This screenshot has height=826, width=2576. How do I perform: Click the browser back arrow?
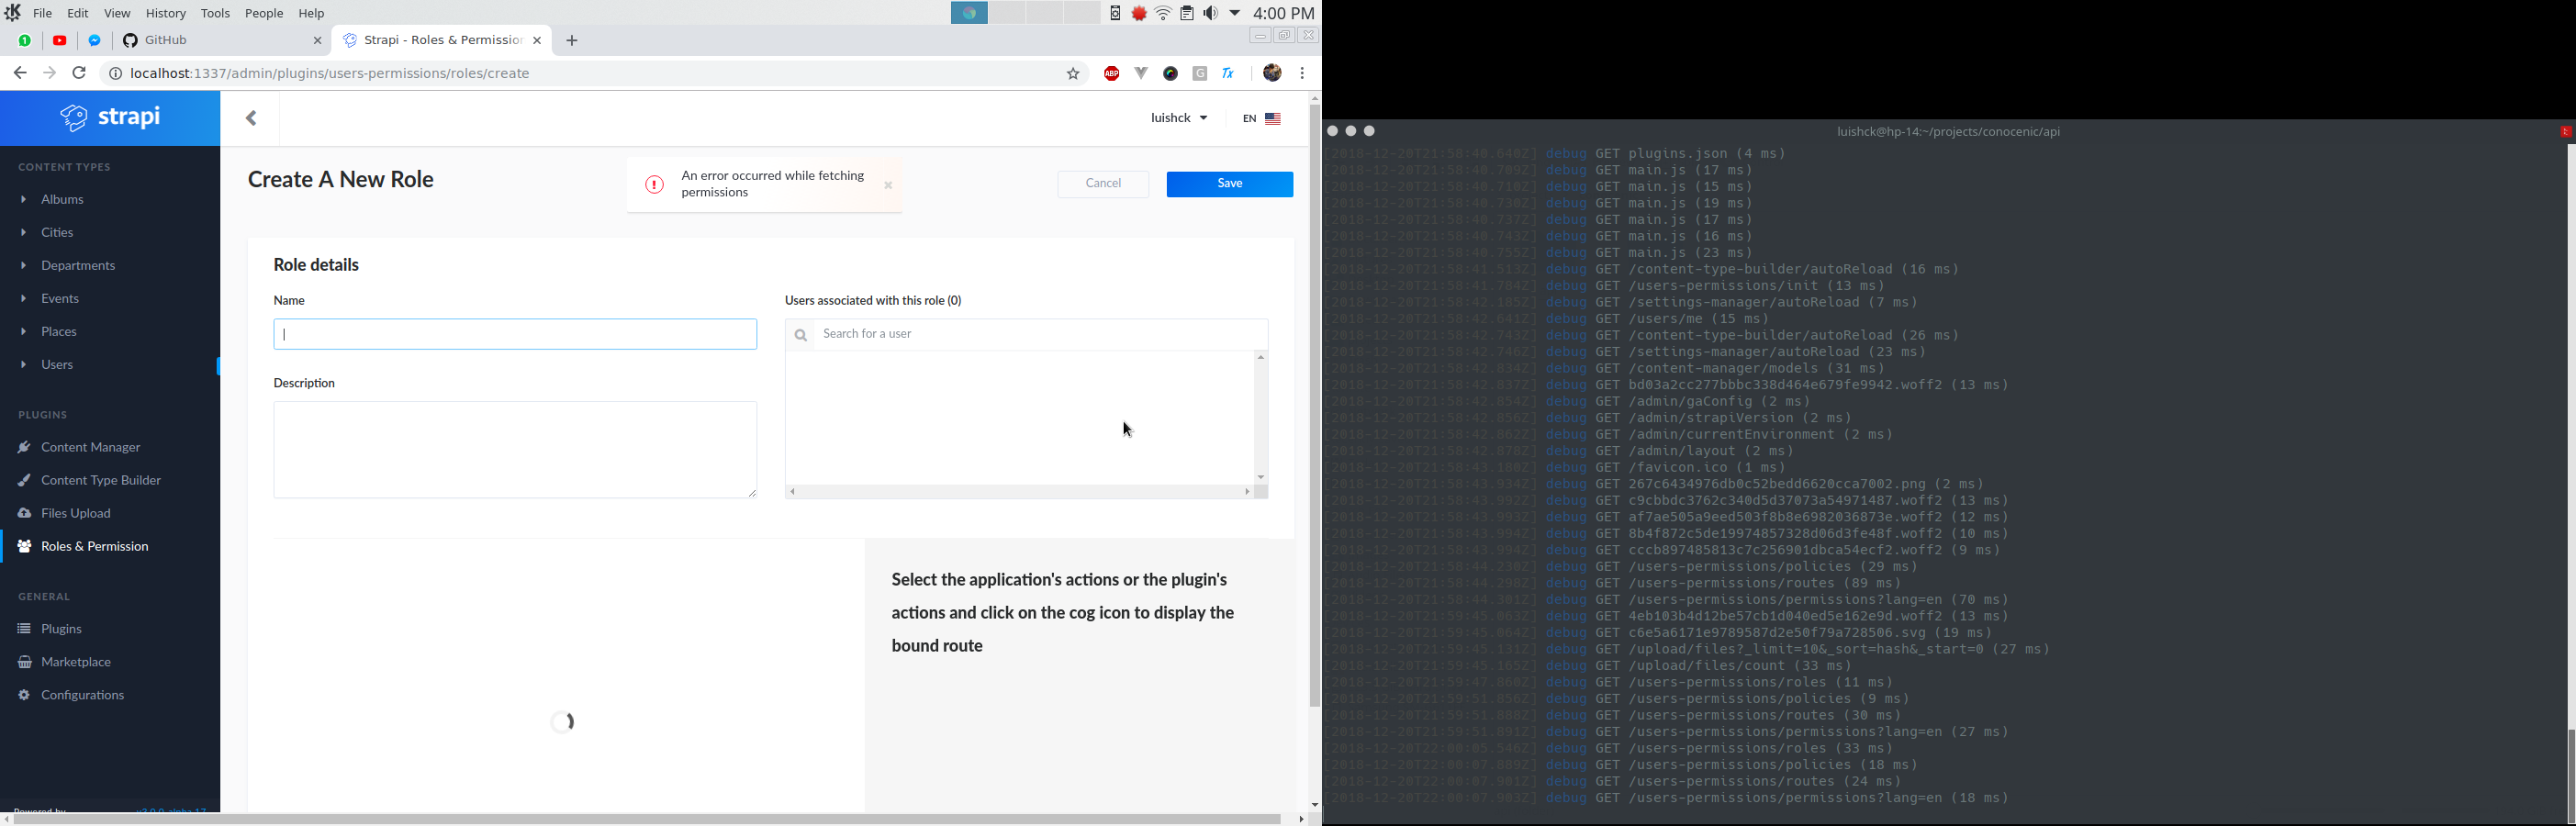click(x=20, y=73)
